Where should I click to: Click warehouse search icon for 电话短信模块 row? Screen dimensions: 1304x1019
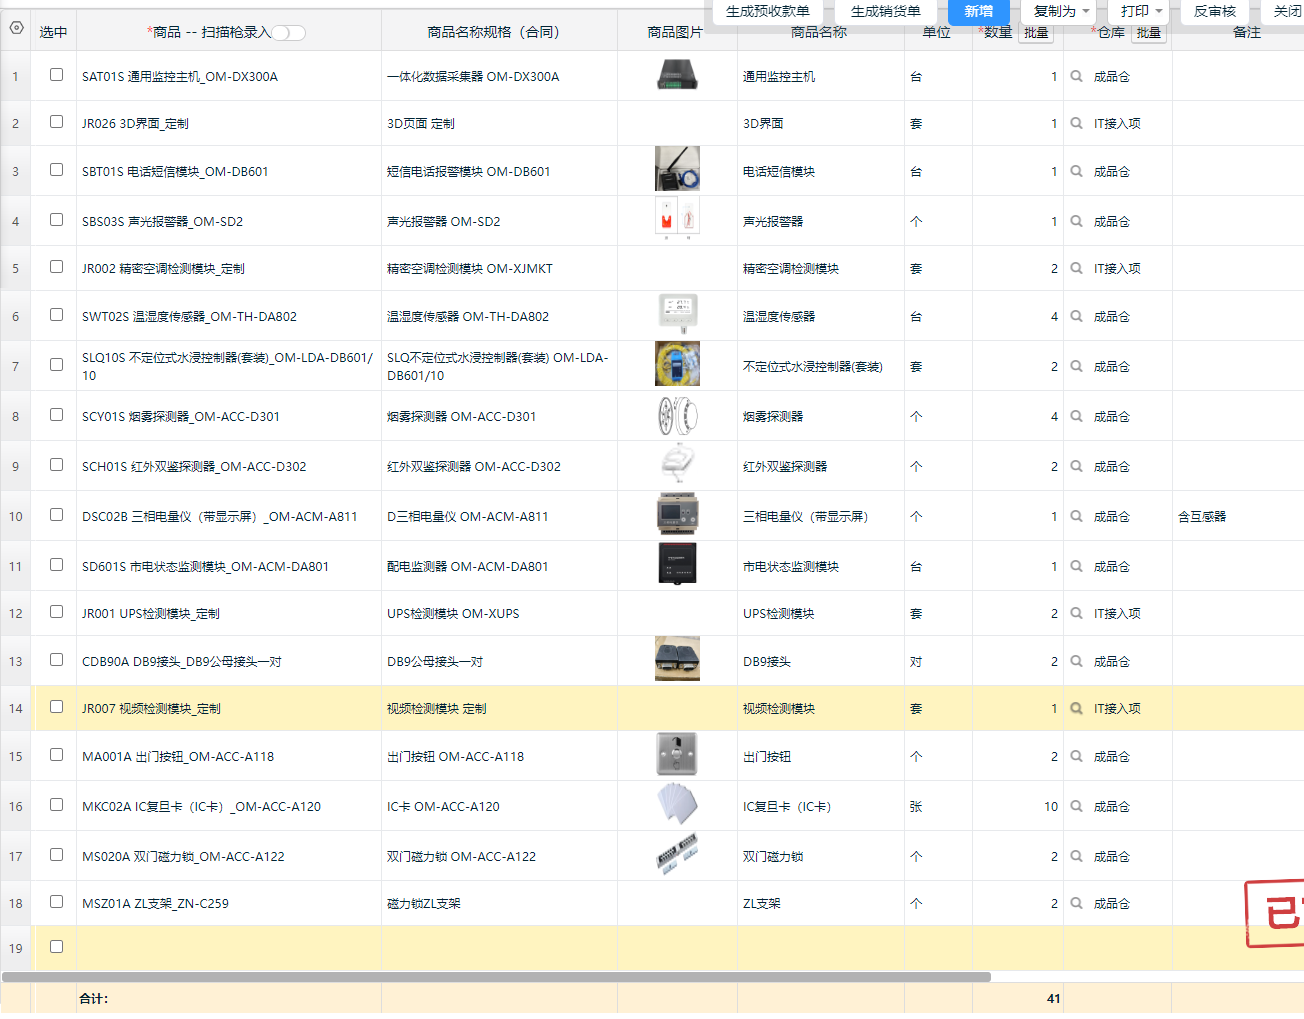tap(1077, 171)
